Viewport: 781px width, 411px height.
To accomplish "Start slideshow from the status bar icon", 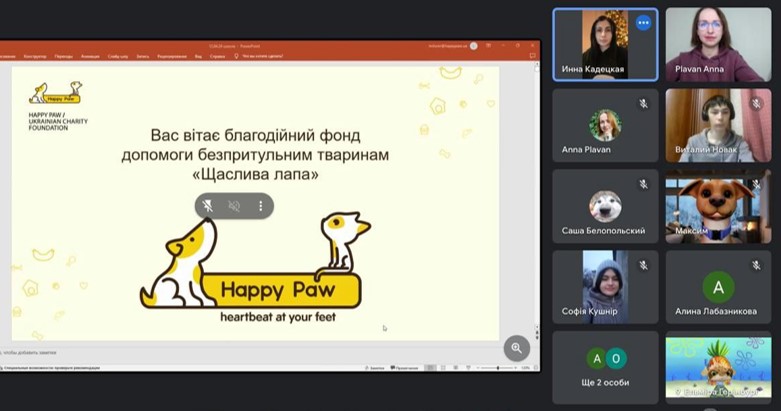I will (x=468, y=368).
